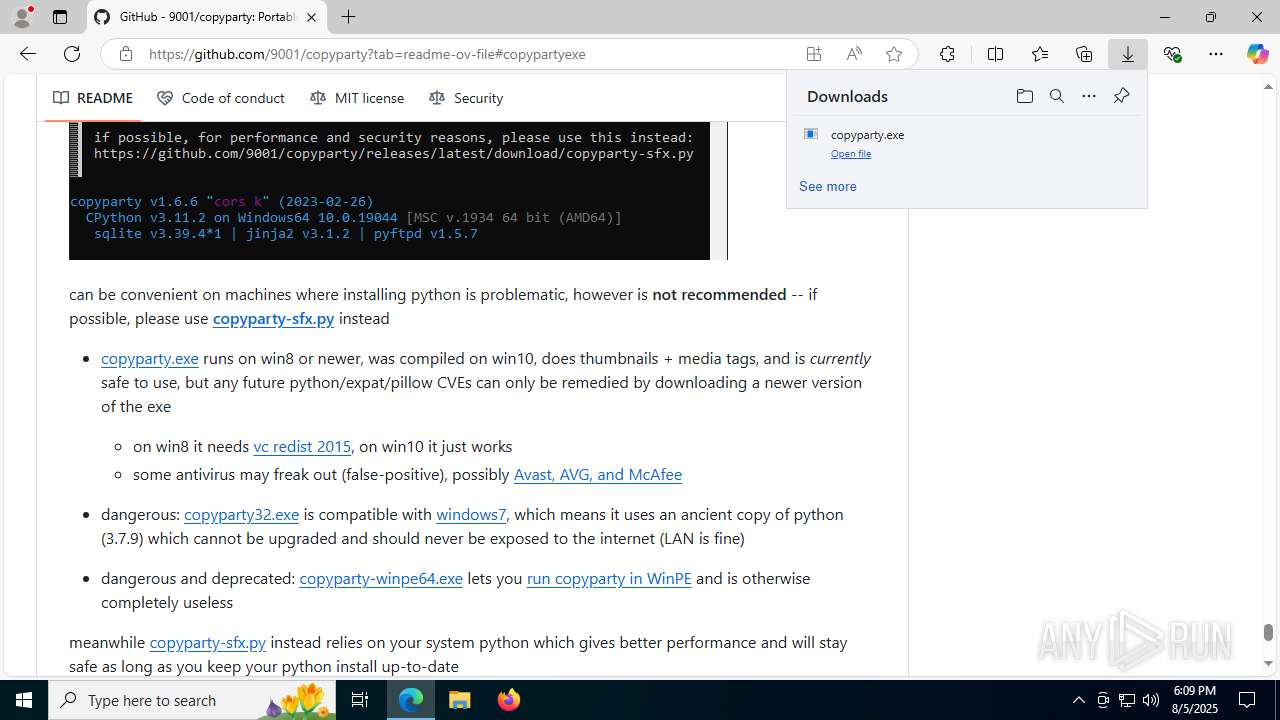Open Collections panel
This screenshot has height=720, width=1280.
[x=1084, y=54]
